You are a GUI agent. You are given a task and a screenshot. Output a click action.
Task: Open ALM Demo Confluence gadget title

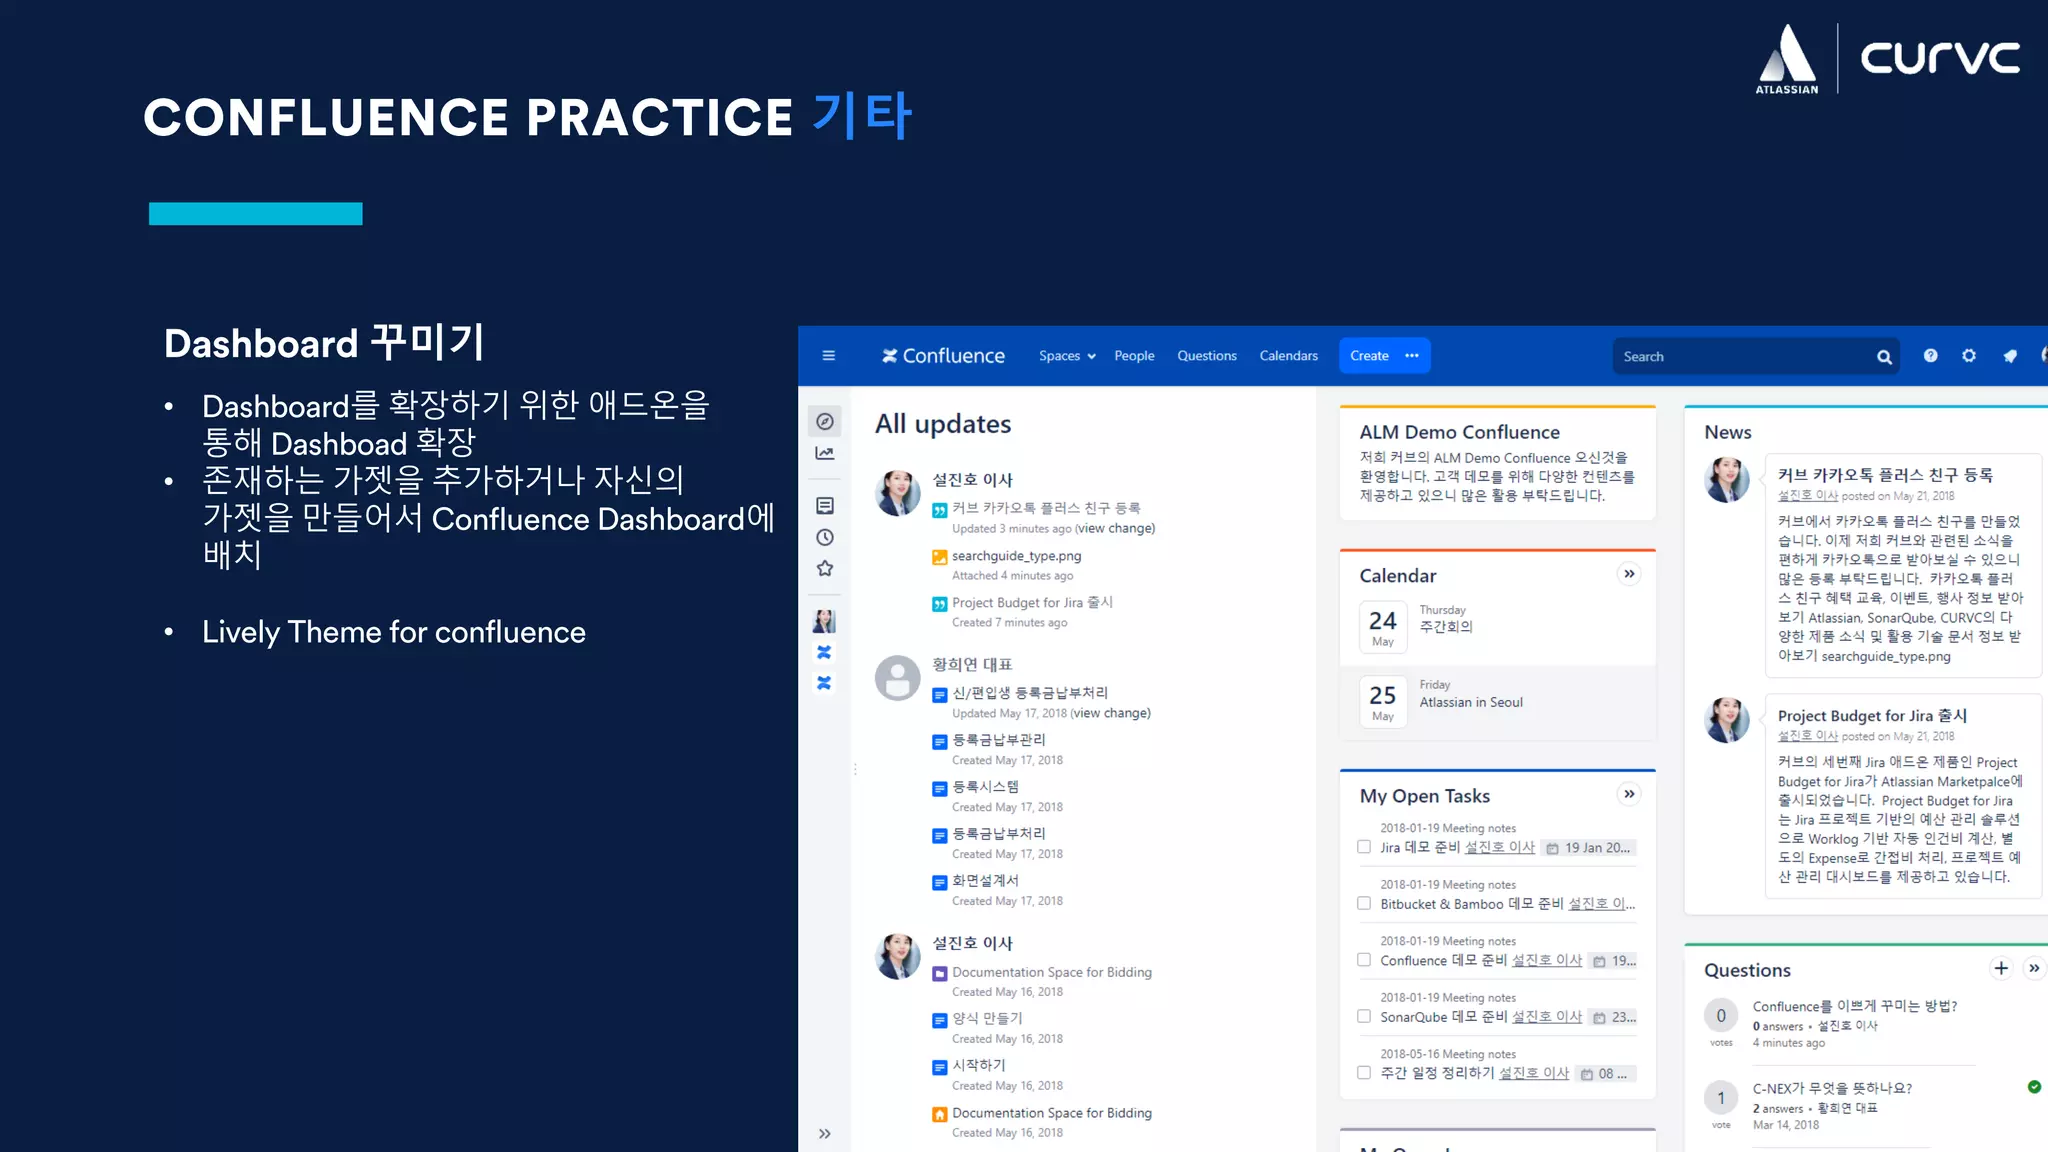coord(1459,432)
